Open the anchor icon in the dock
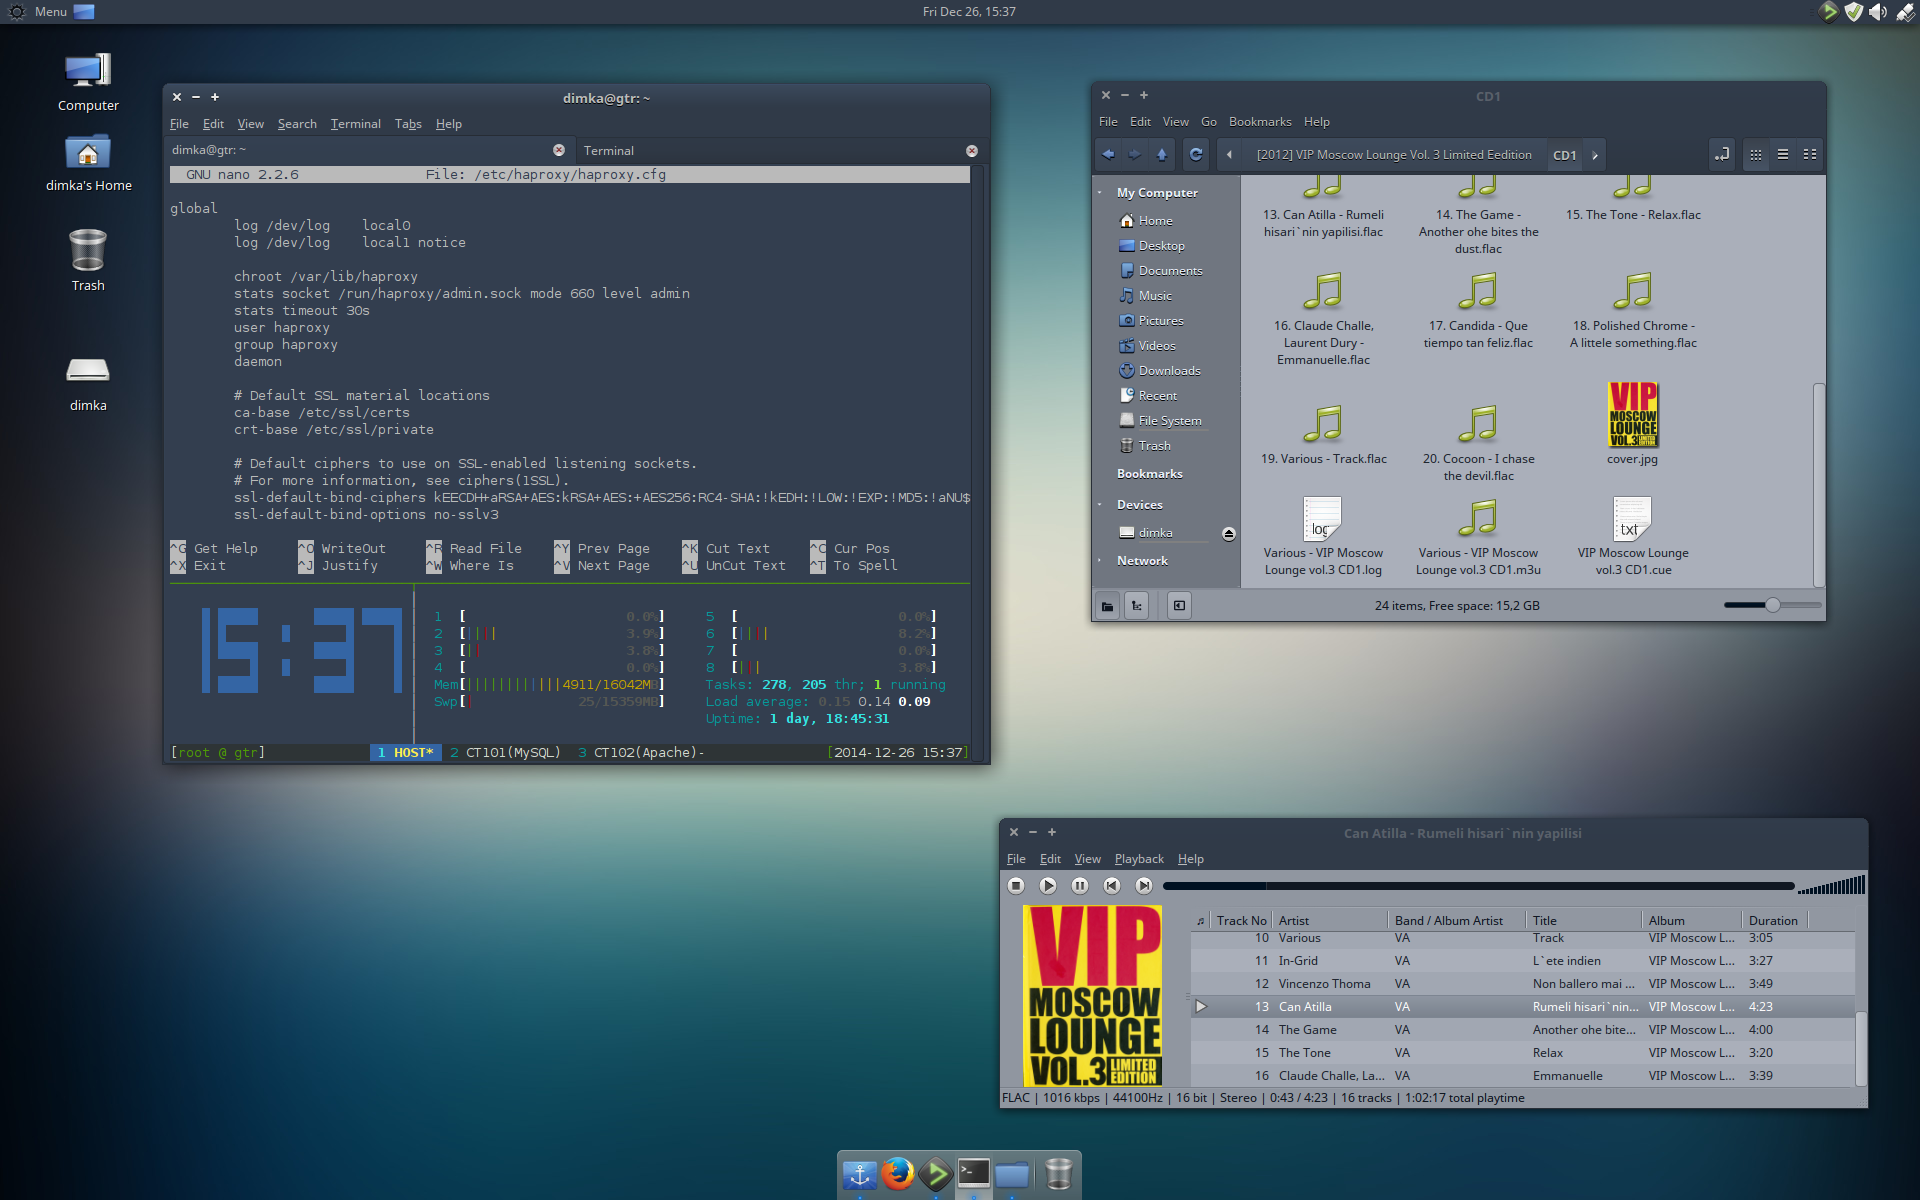The image size is (1920, 1200). pos(859,1174)
